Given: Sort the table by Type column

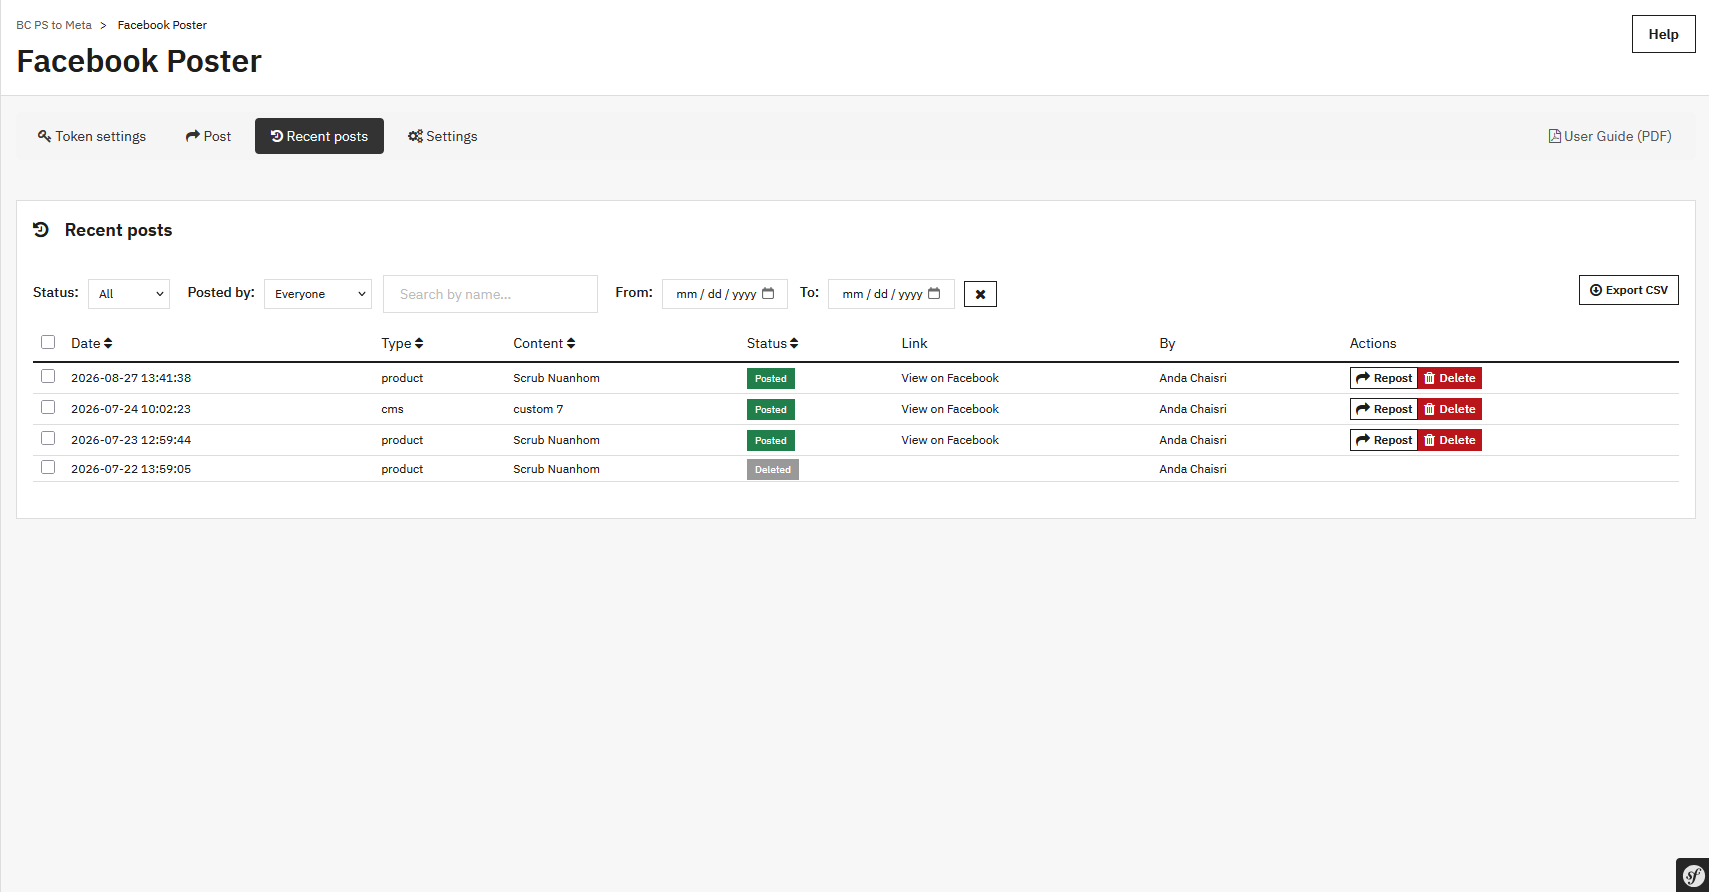Looking at the screenshot, I should (402, 343).
